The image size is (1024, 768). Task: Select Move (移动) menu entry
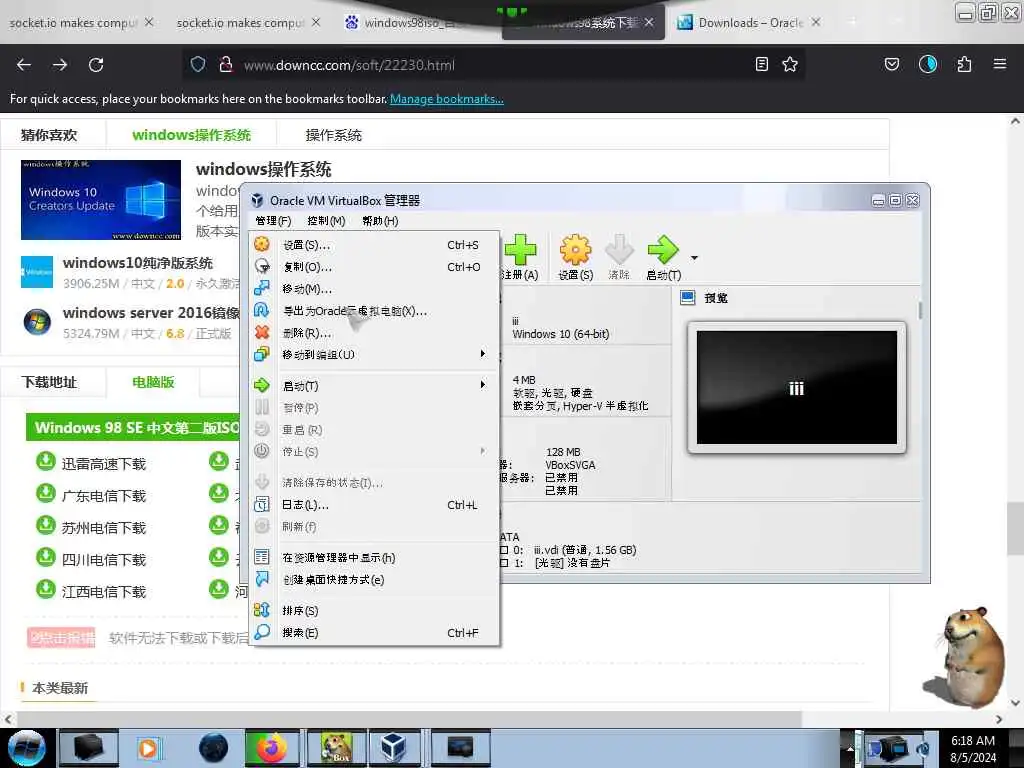pos(375,289)
